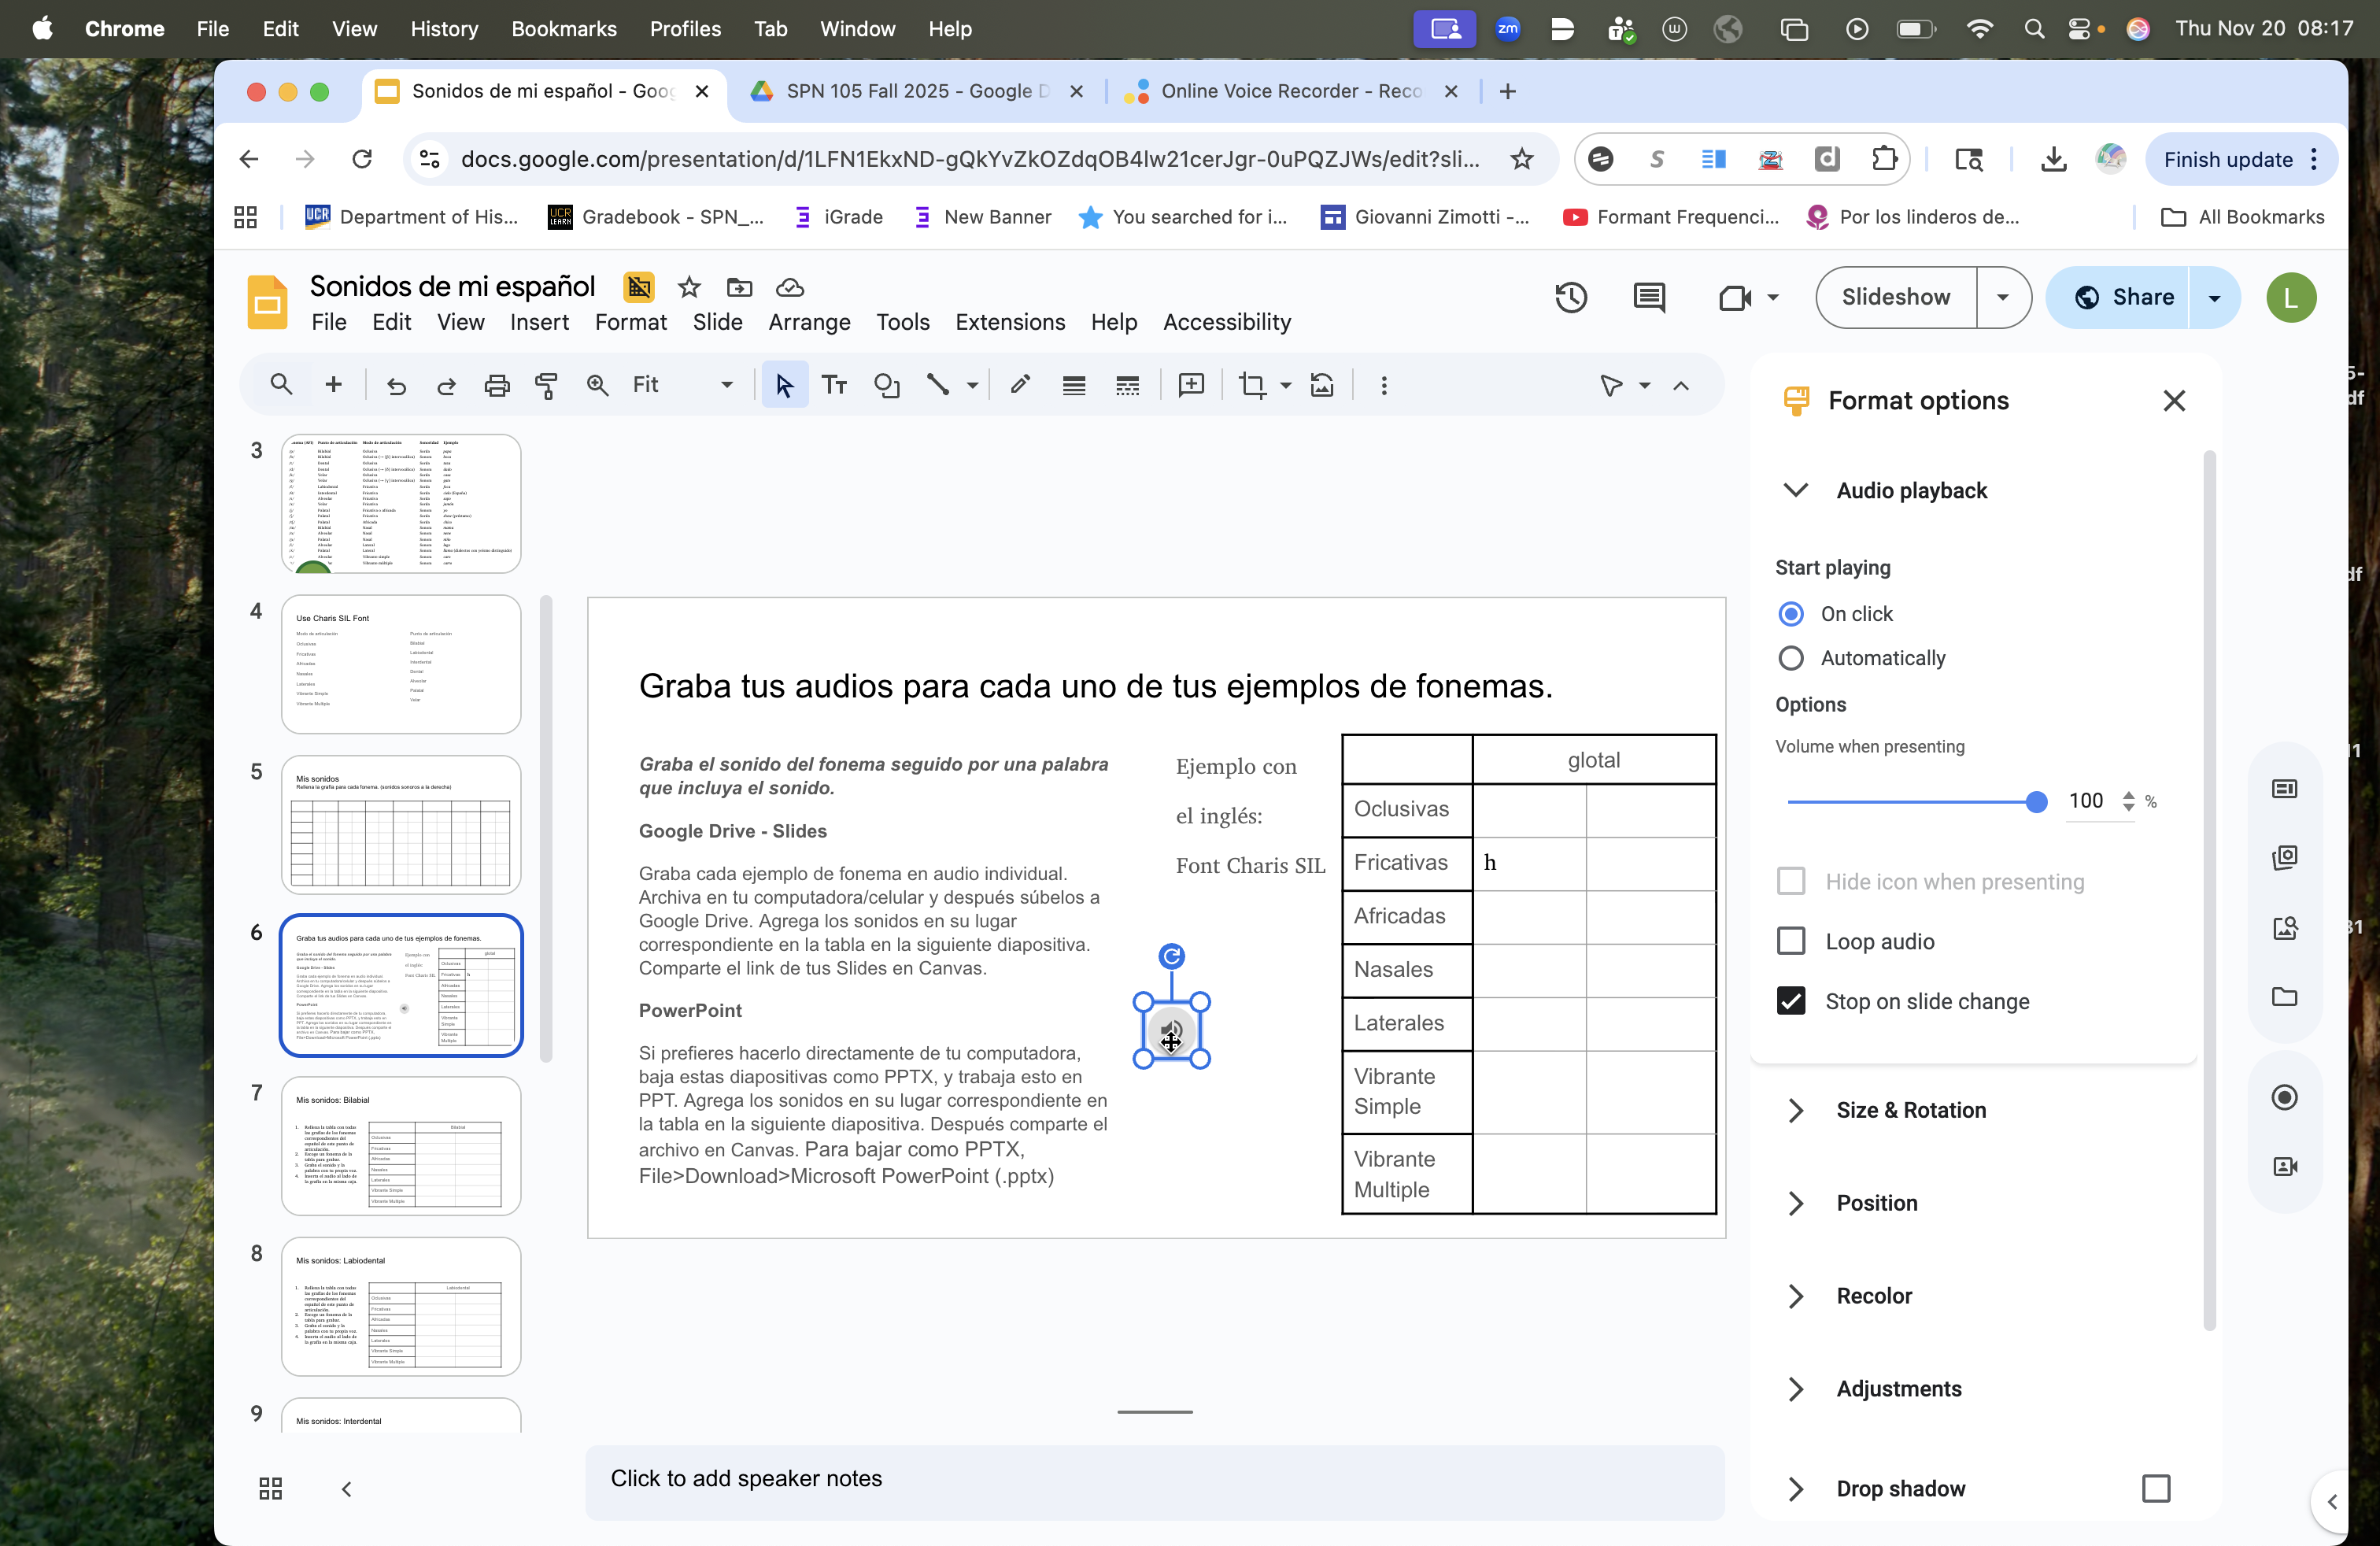Viewport: 2380px width, 1546px height.
Task: Open the Wi-Fi menu in the menu bar
Action: click(1979, 28)
